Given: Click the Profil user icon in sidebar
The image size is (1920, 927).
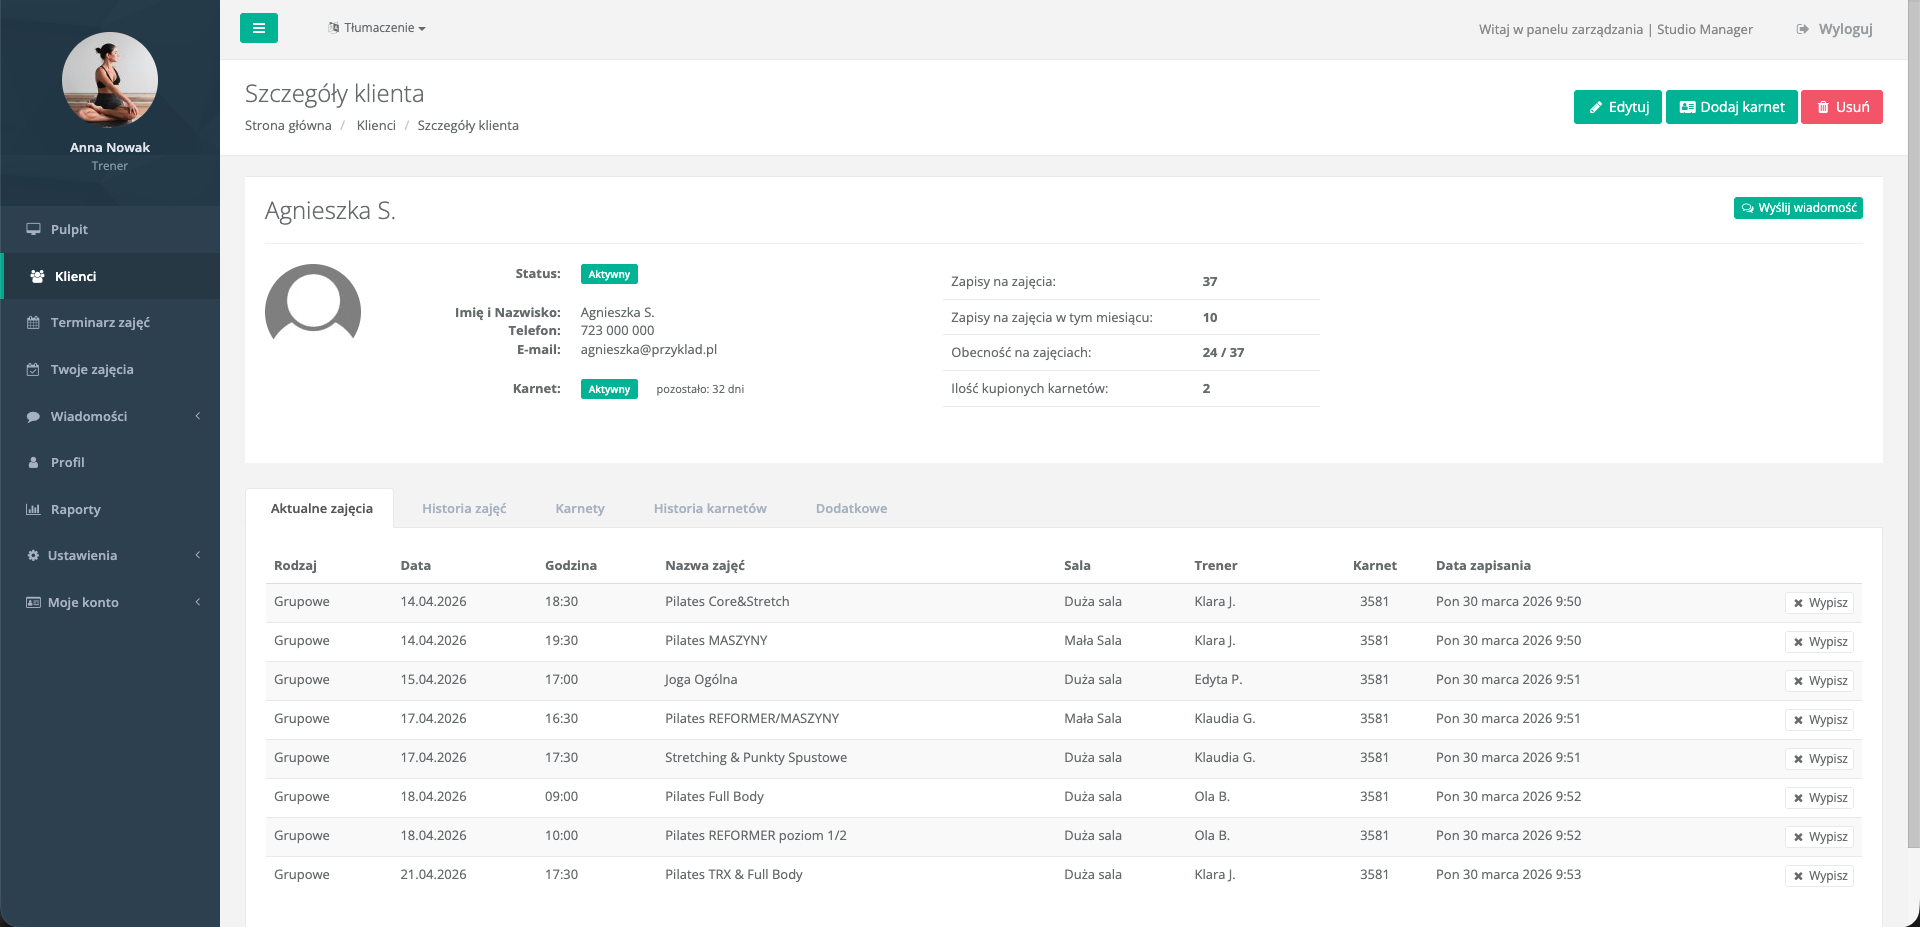Looking at the screenshot, I should (33, 463).
